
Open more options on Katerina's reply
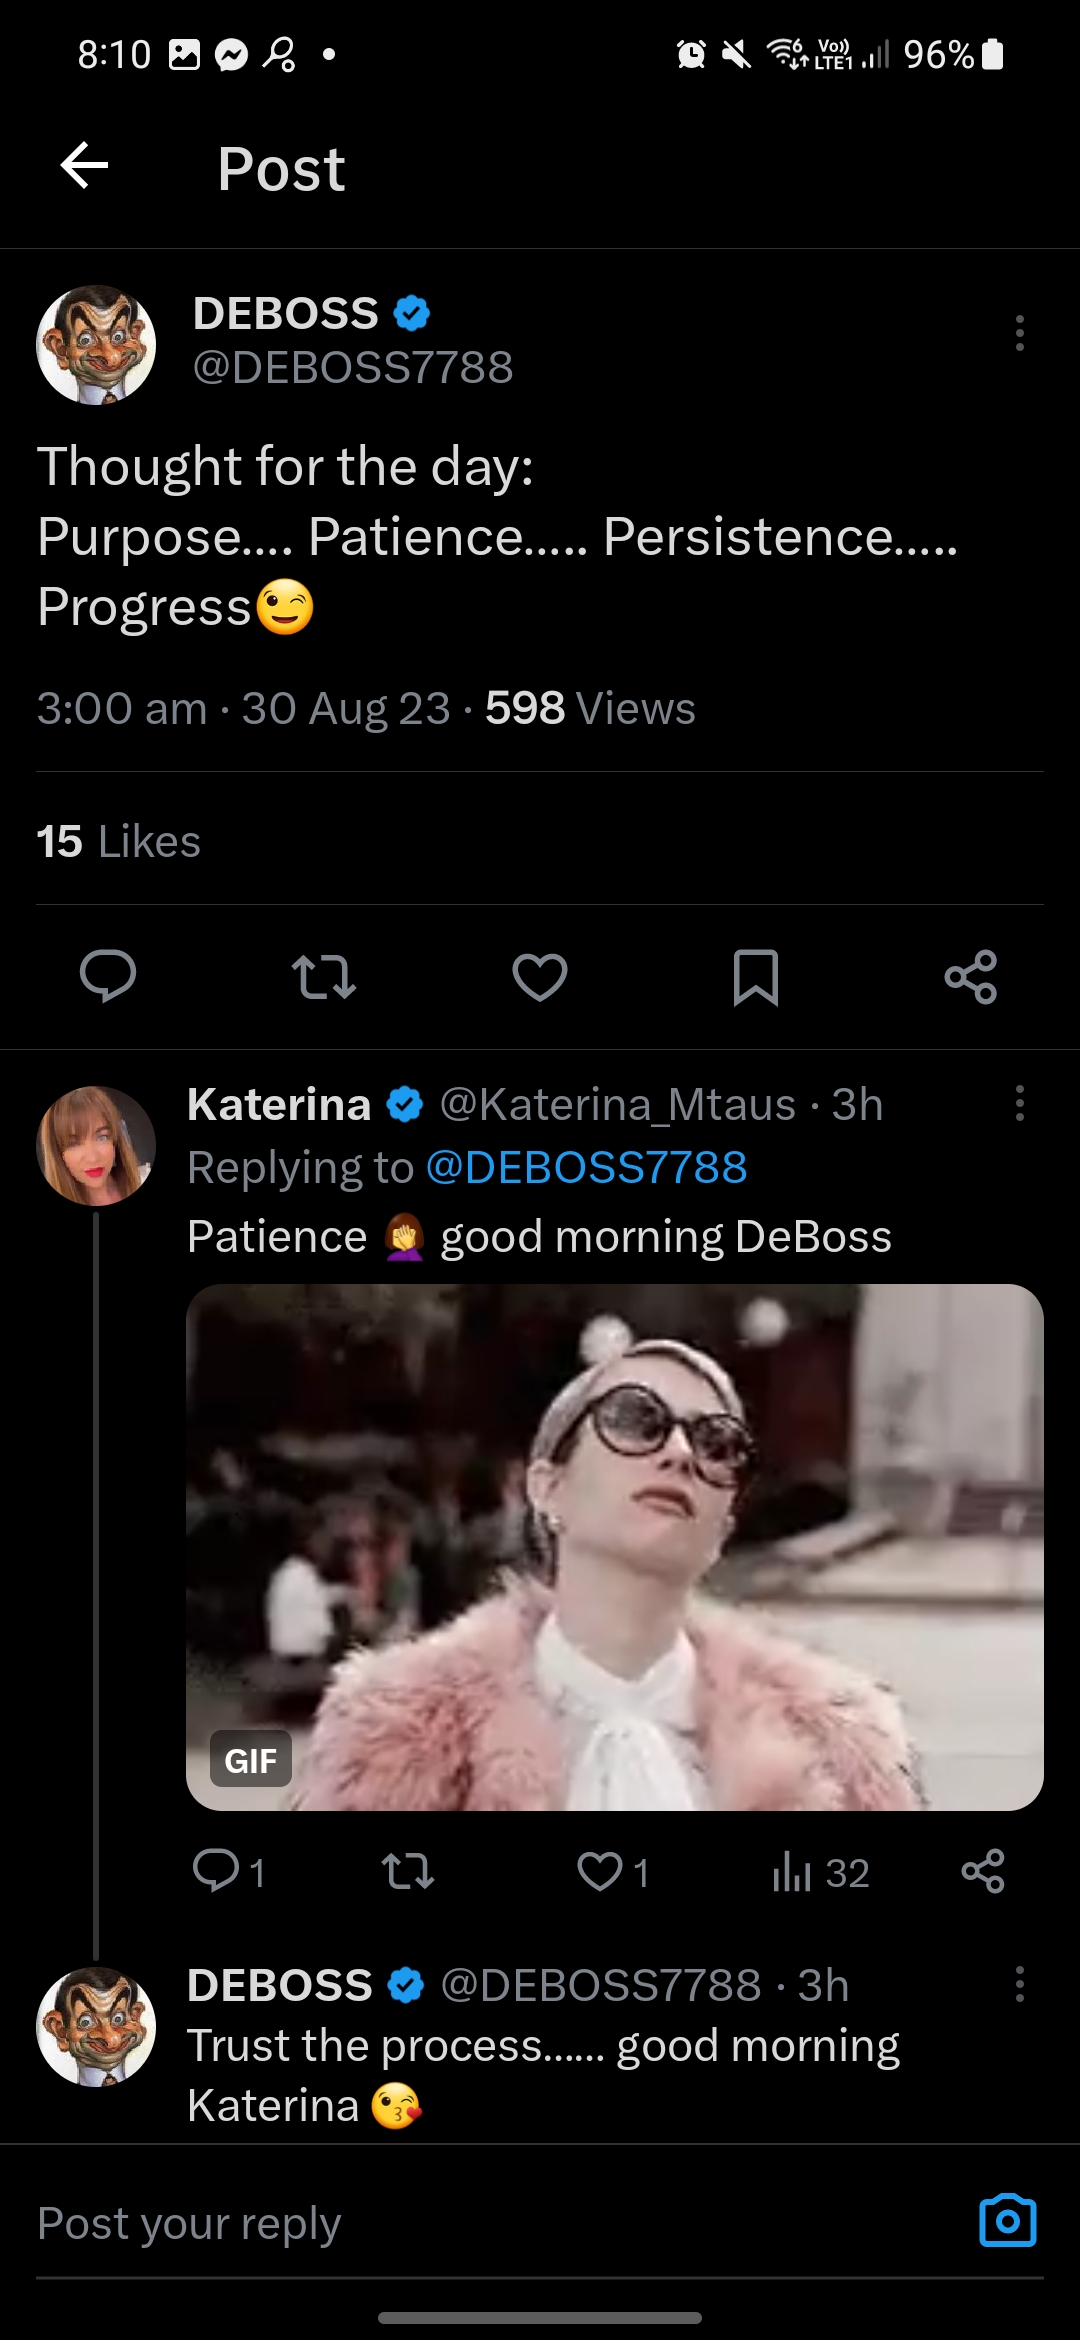(1019, 1103)
